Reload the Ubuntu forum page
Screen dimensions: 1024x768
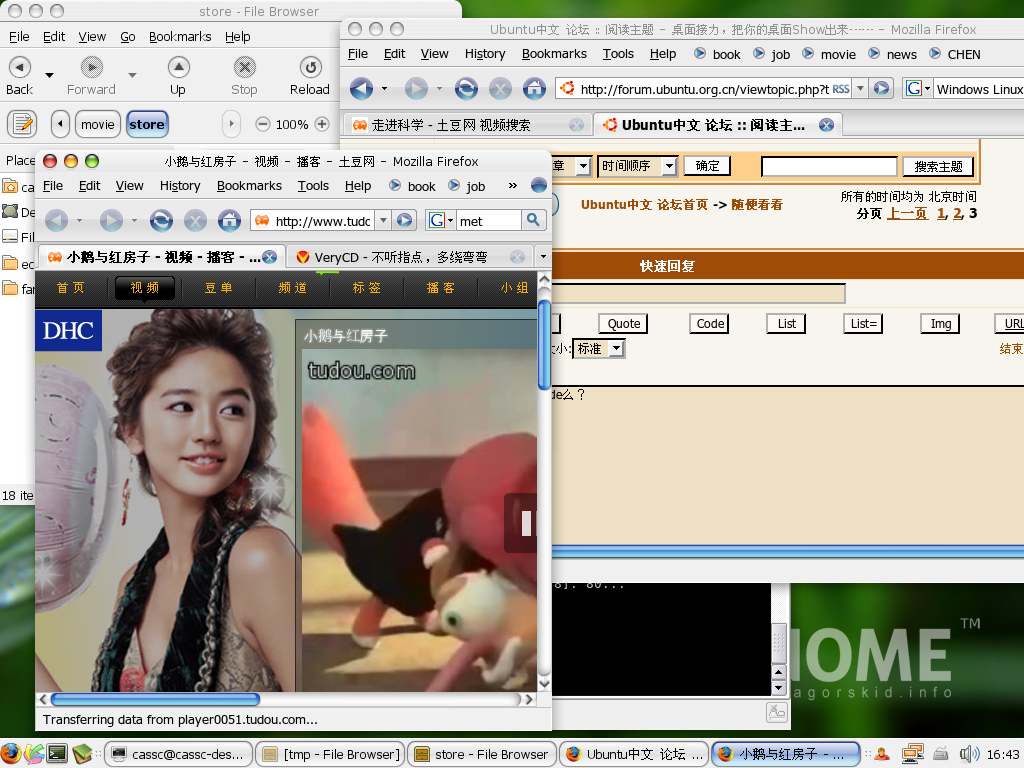point(466,88)
